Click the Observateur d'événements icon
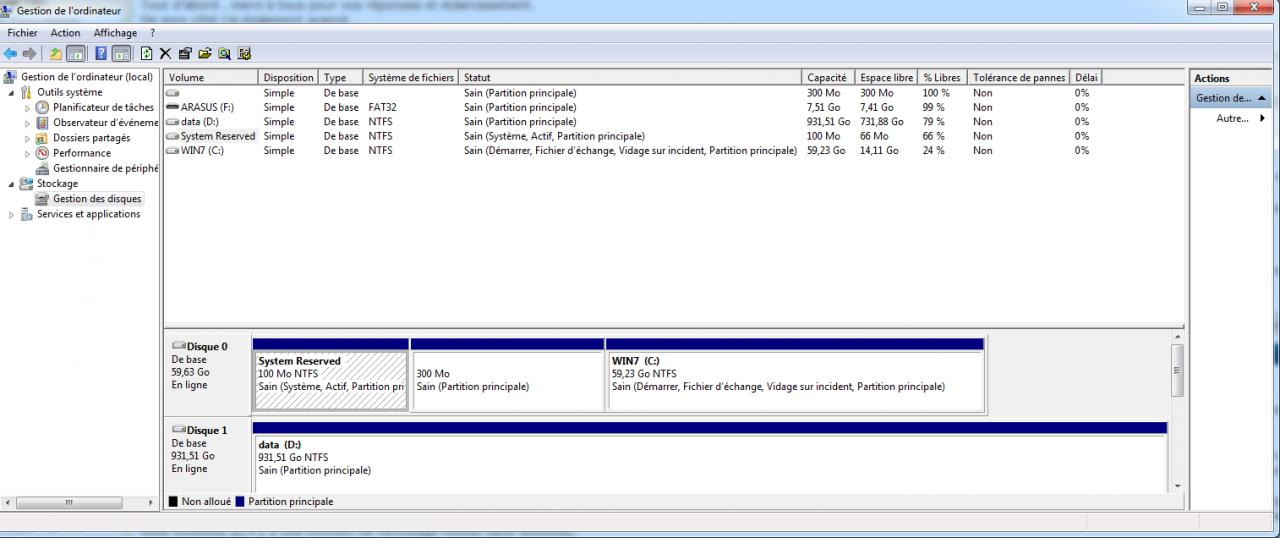This screenshot has height=538, width=1280. coord(43,122)
